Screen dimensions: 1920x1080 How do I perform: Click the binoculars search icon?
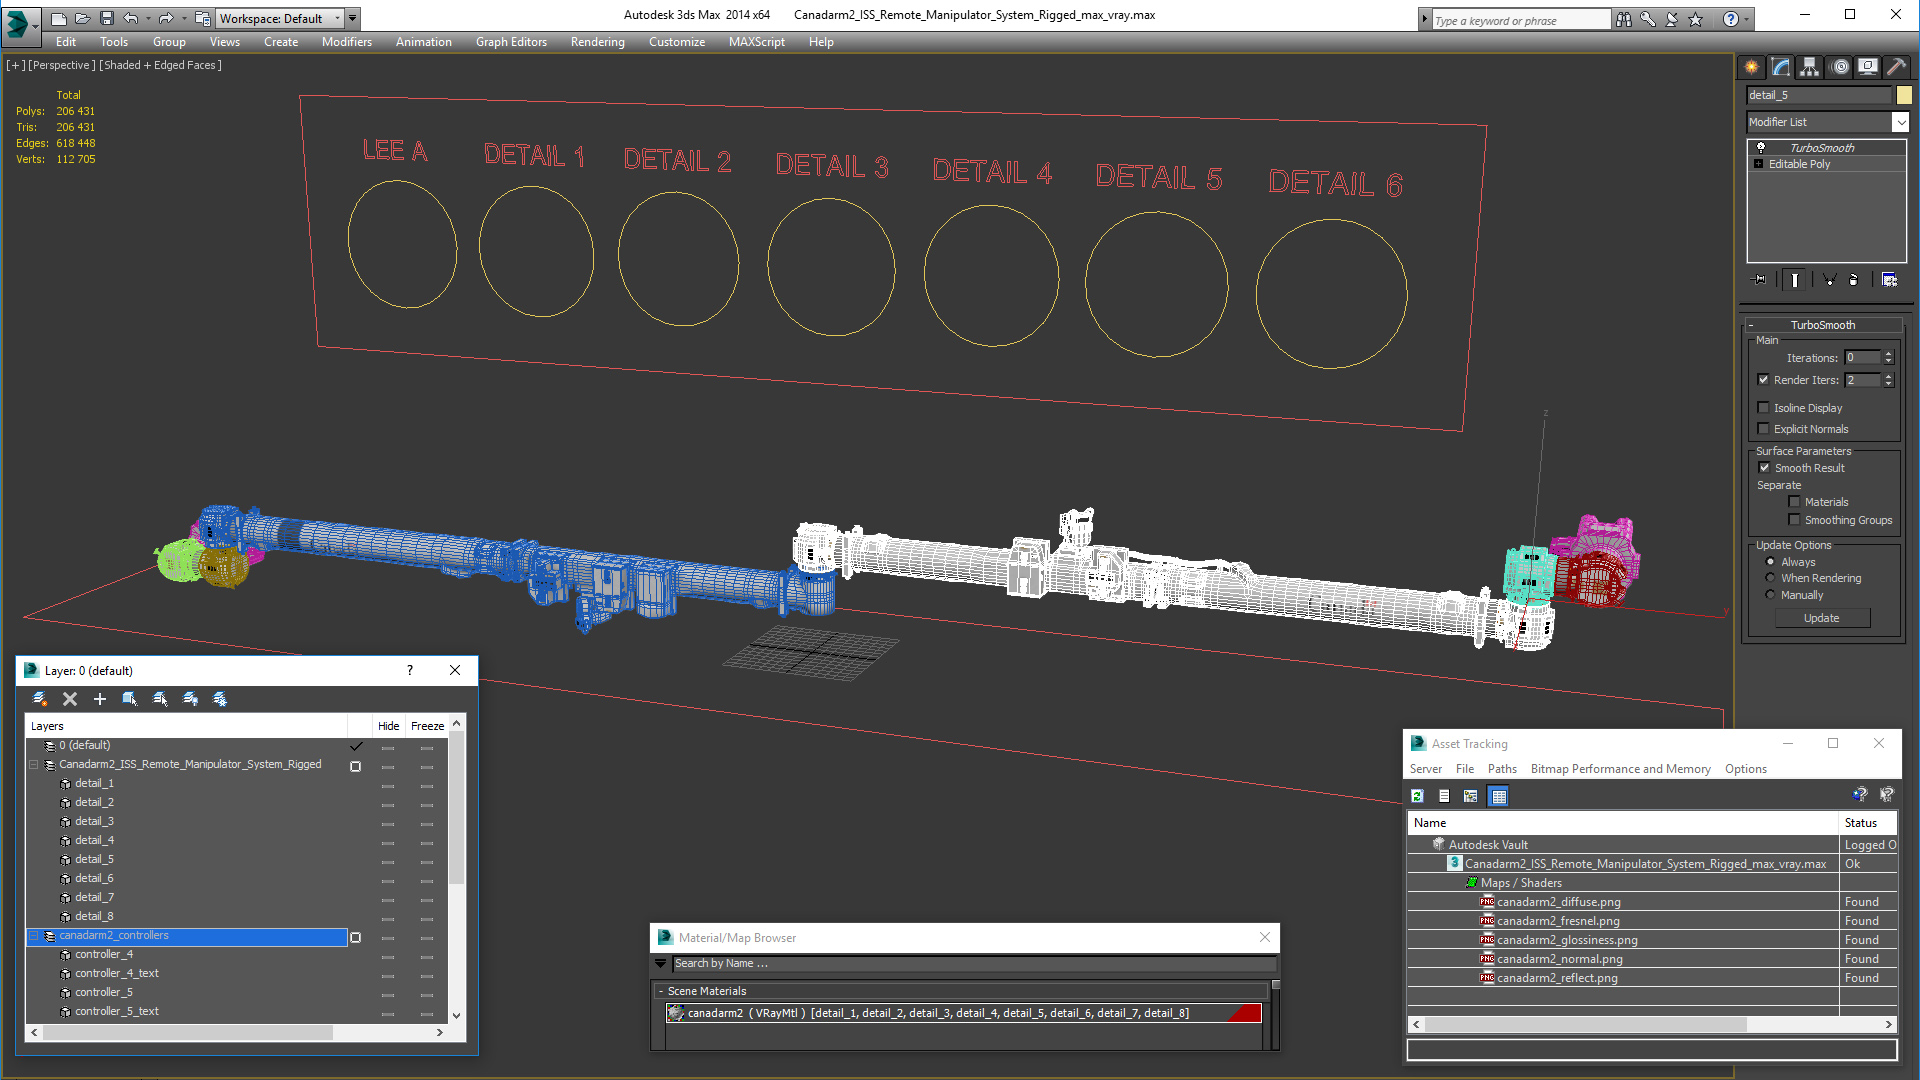[x=1624, y=19]
